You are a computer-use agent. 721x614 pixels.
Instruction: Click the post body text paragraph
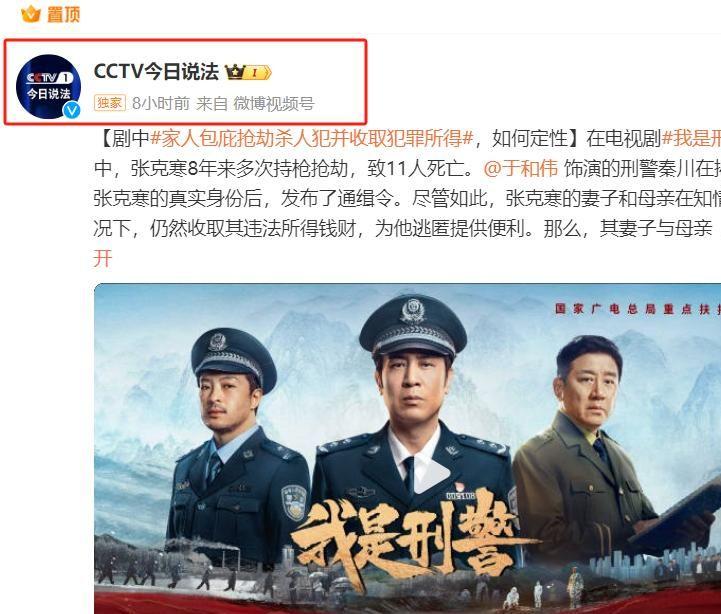point(407,198)
